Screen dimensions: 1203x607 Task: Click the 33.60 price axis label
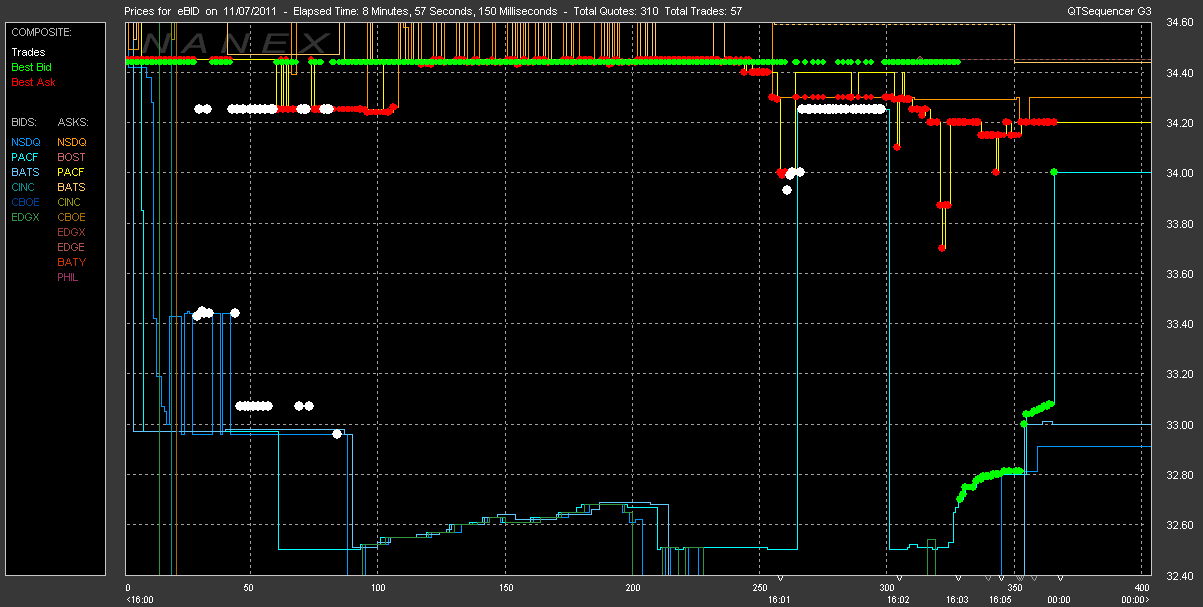click(1180, 274)
